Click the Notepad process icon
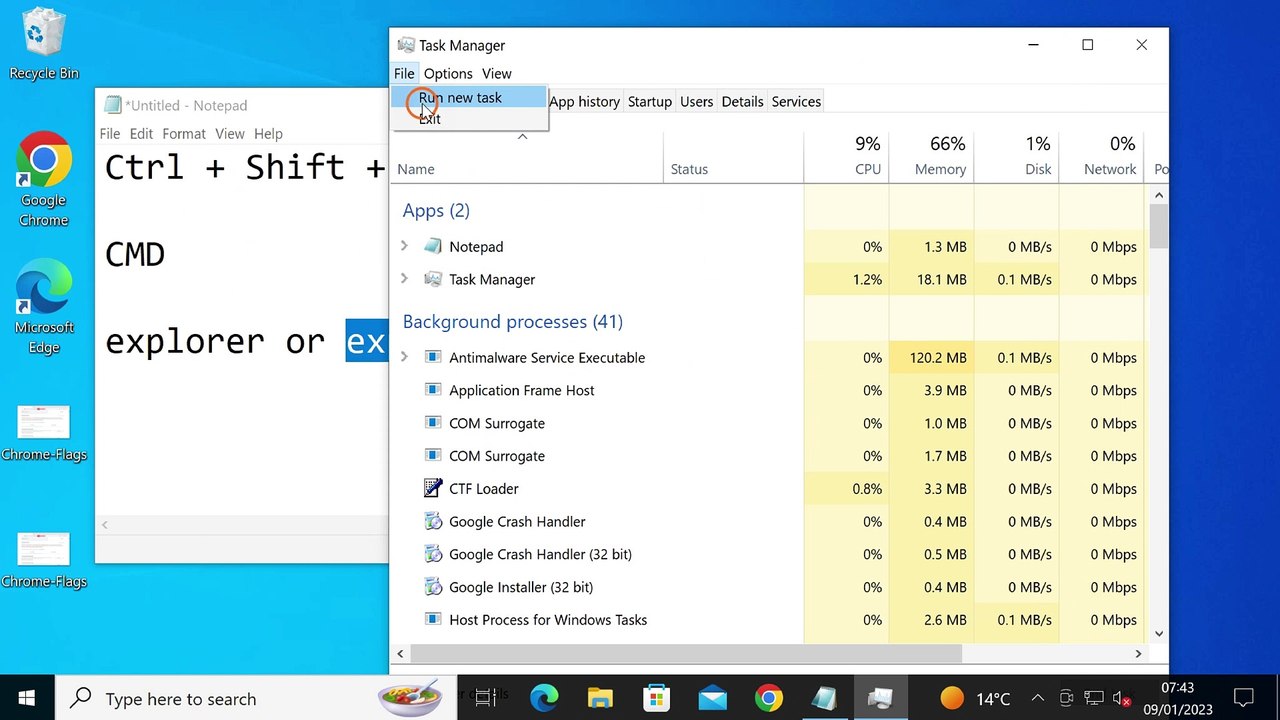 coord(433,246)
